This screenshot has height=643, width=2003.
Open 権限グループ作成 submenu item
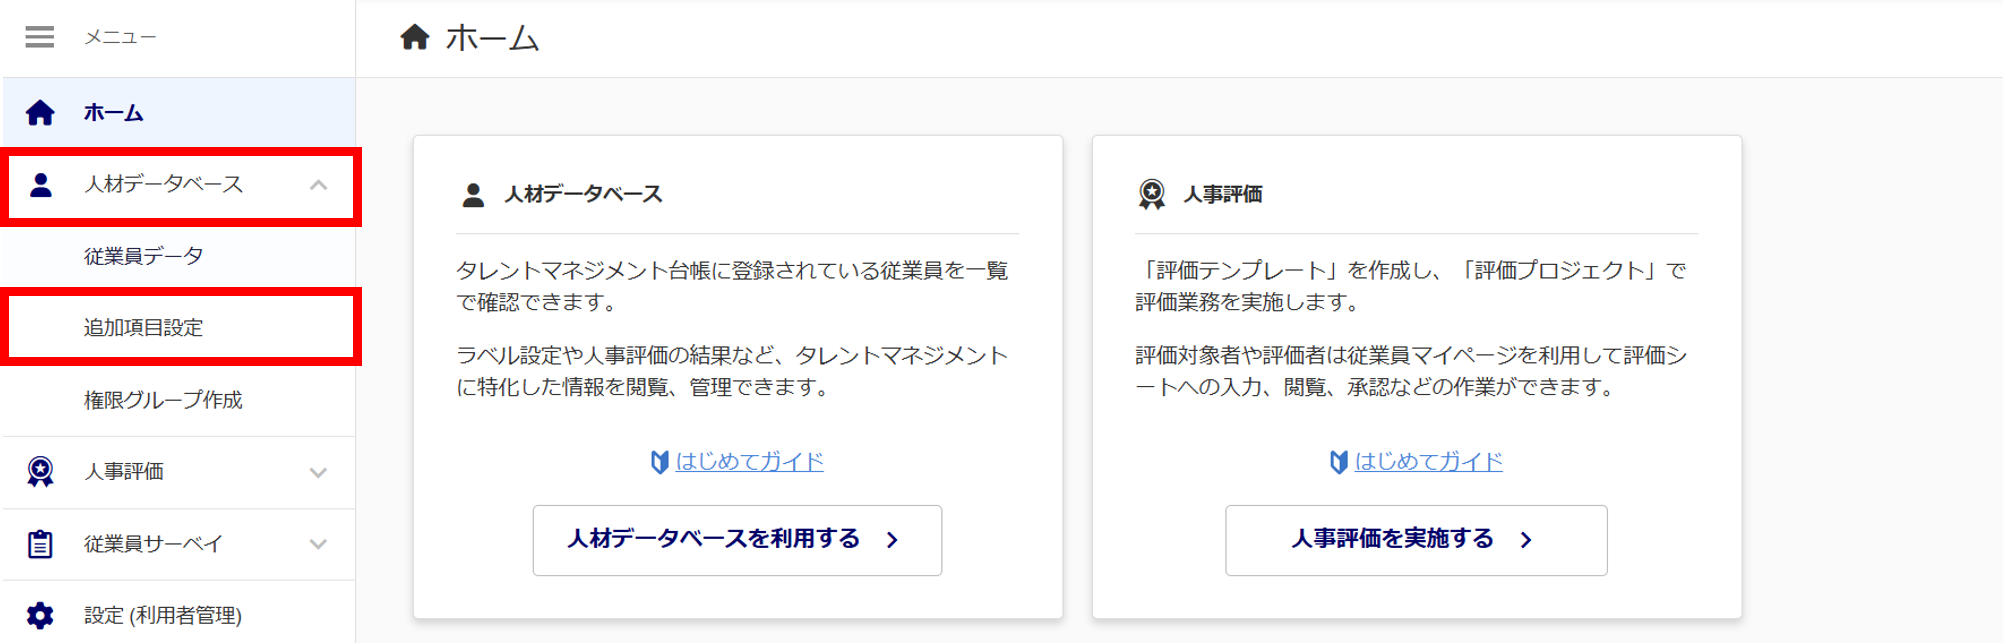click(163, 400)
